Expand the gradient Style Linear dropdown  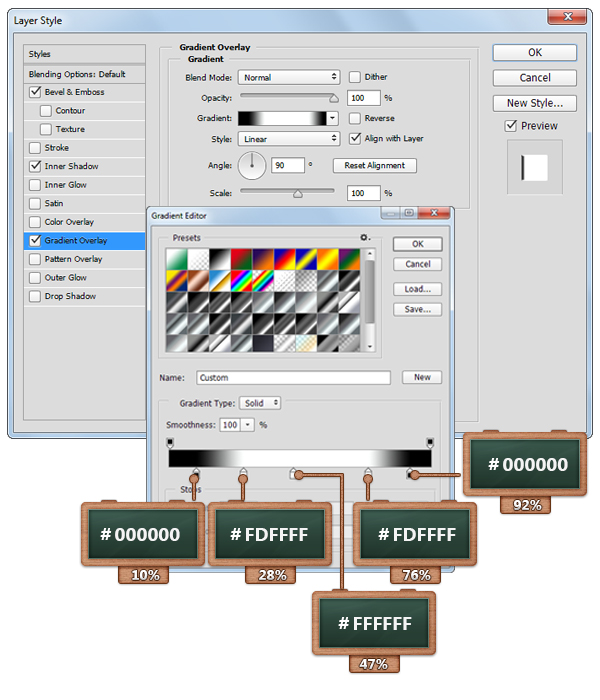[x=289, y=139]
